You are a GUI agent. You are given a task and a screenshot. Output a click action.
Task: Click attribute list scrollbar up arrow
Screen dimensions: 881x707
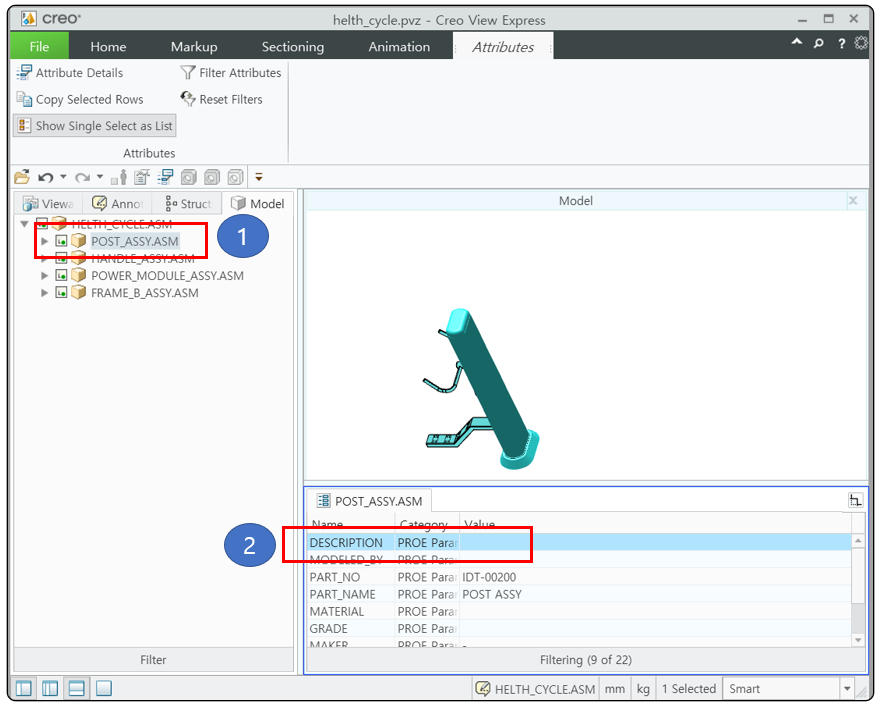point(858,541)
